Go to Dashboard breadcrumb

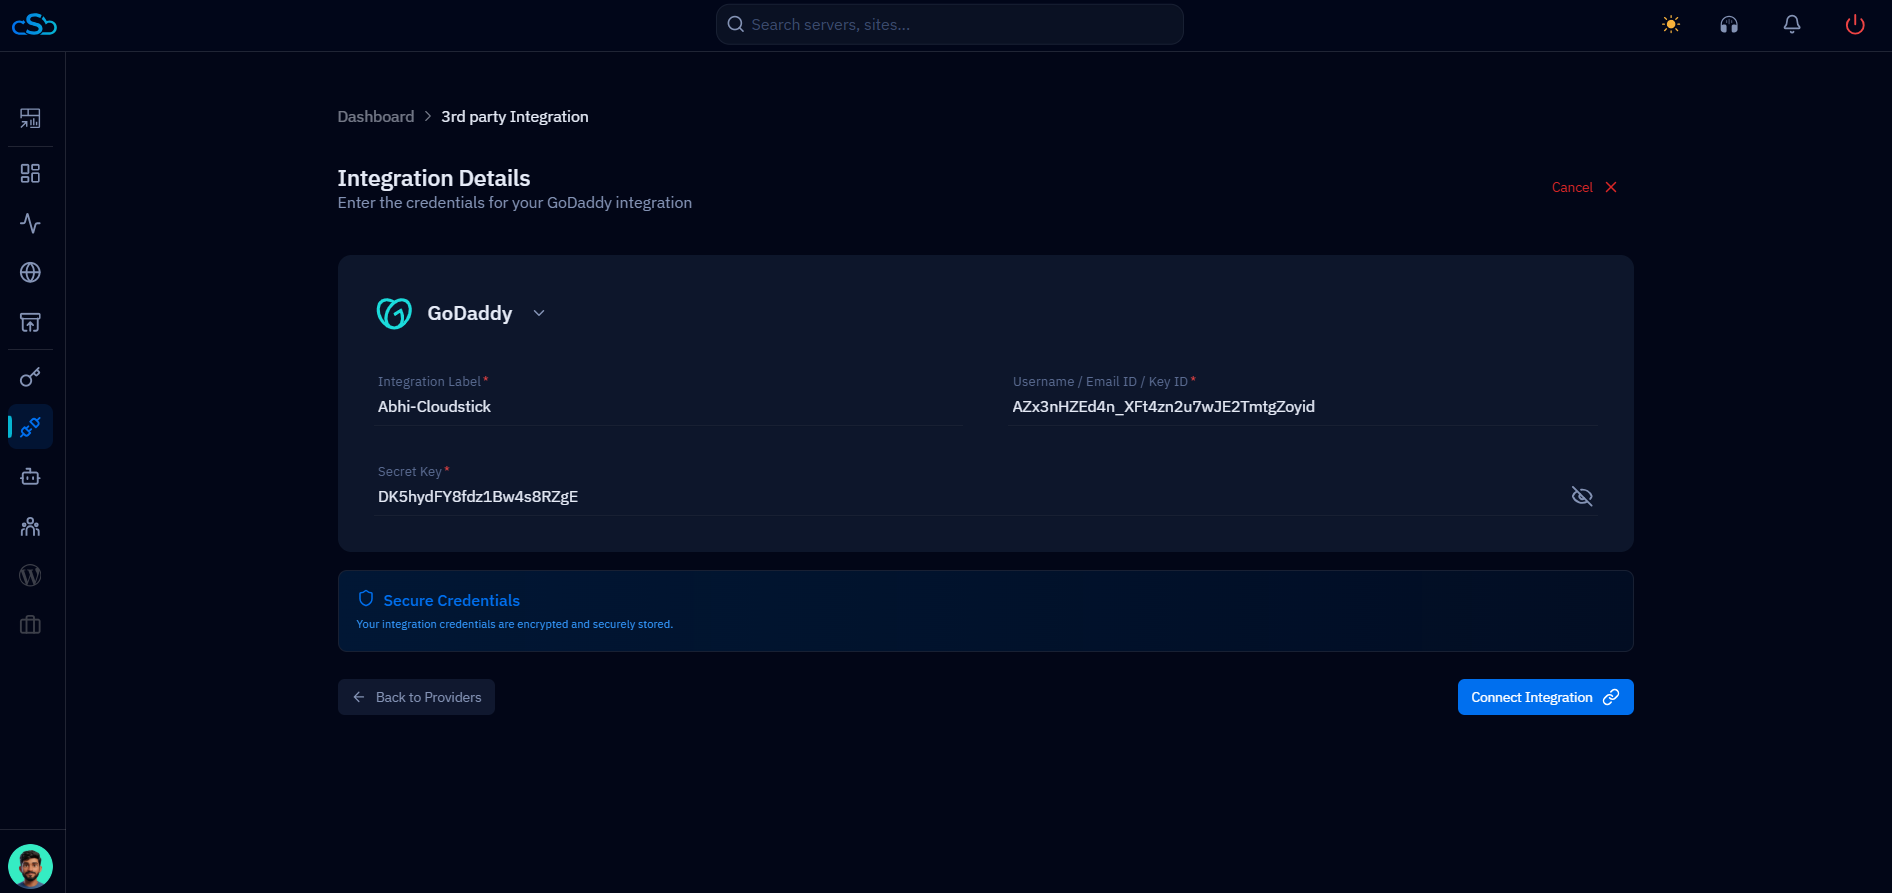pyautogui.click(x=376, y=117)
